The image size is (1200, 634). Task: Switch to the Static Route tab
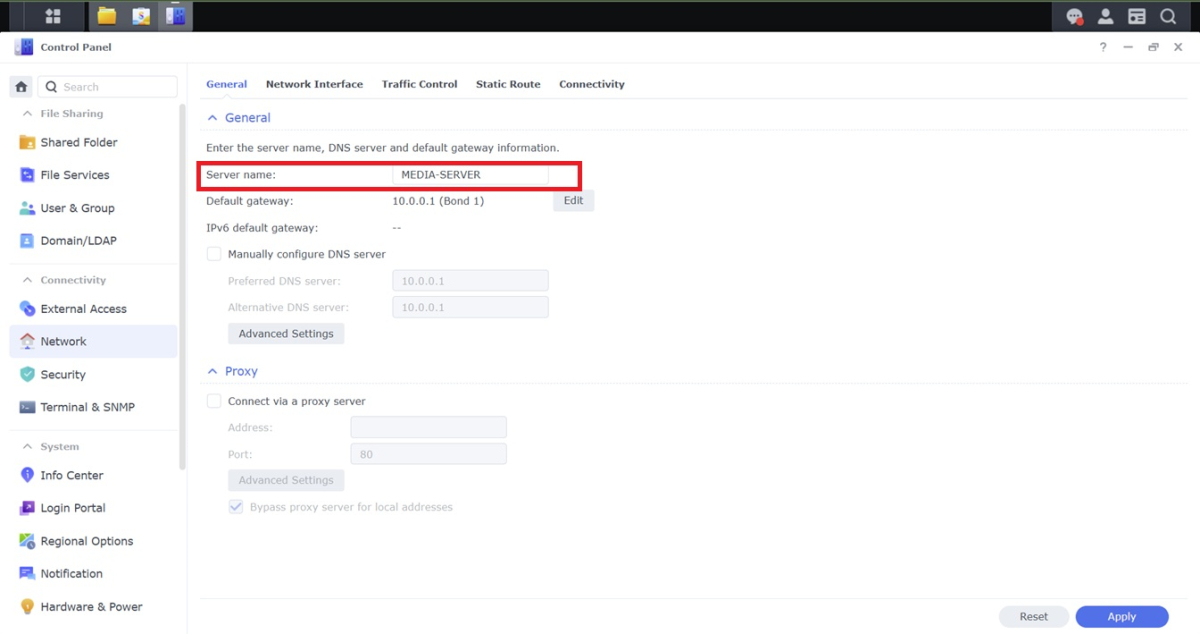click(x=508, y=84)
